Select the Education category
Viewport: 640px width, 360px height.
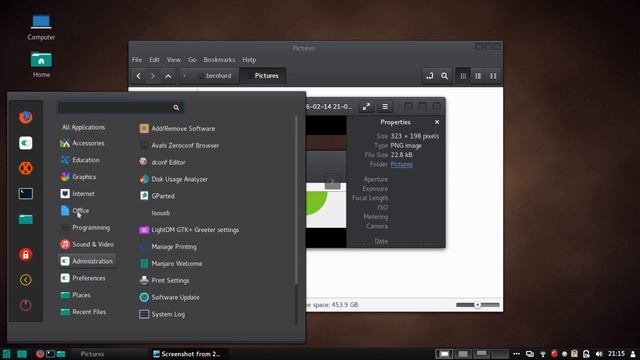[80, 160]
